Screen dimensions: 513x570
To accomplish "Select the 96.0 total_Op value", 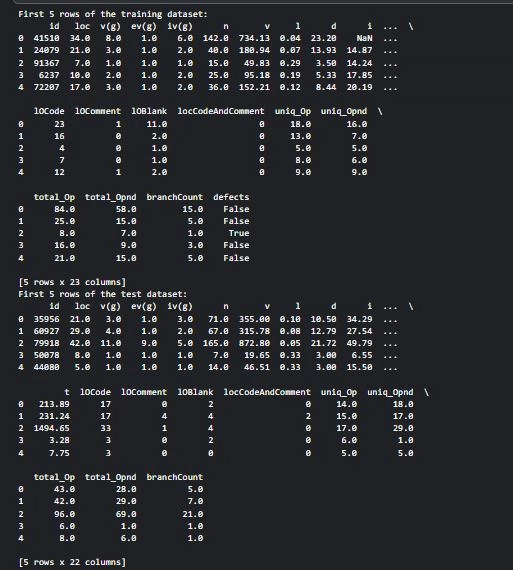I will point(64,514).
